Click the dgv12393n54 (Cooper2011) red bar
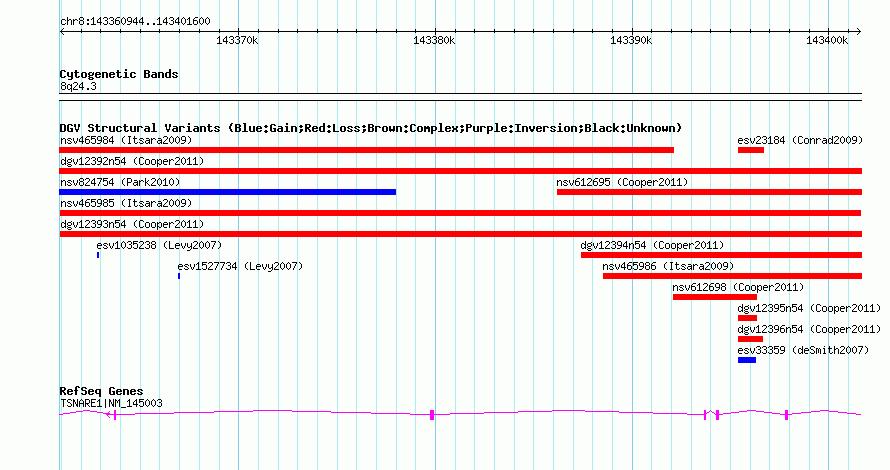This screenshot has width=890, height=470. [460, 234]
